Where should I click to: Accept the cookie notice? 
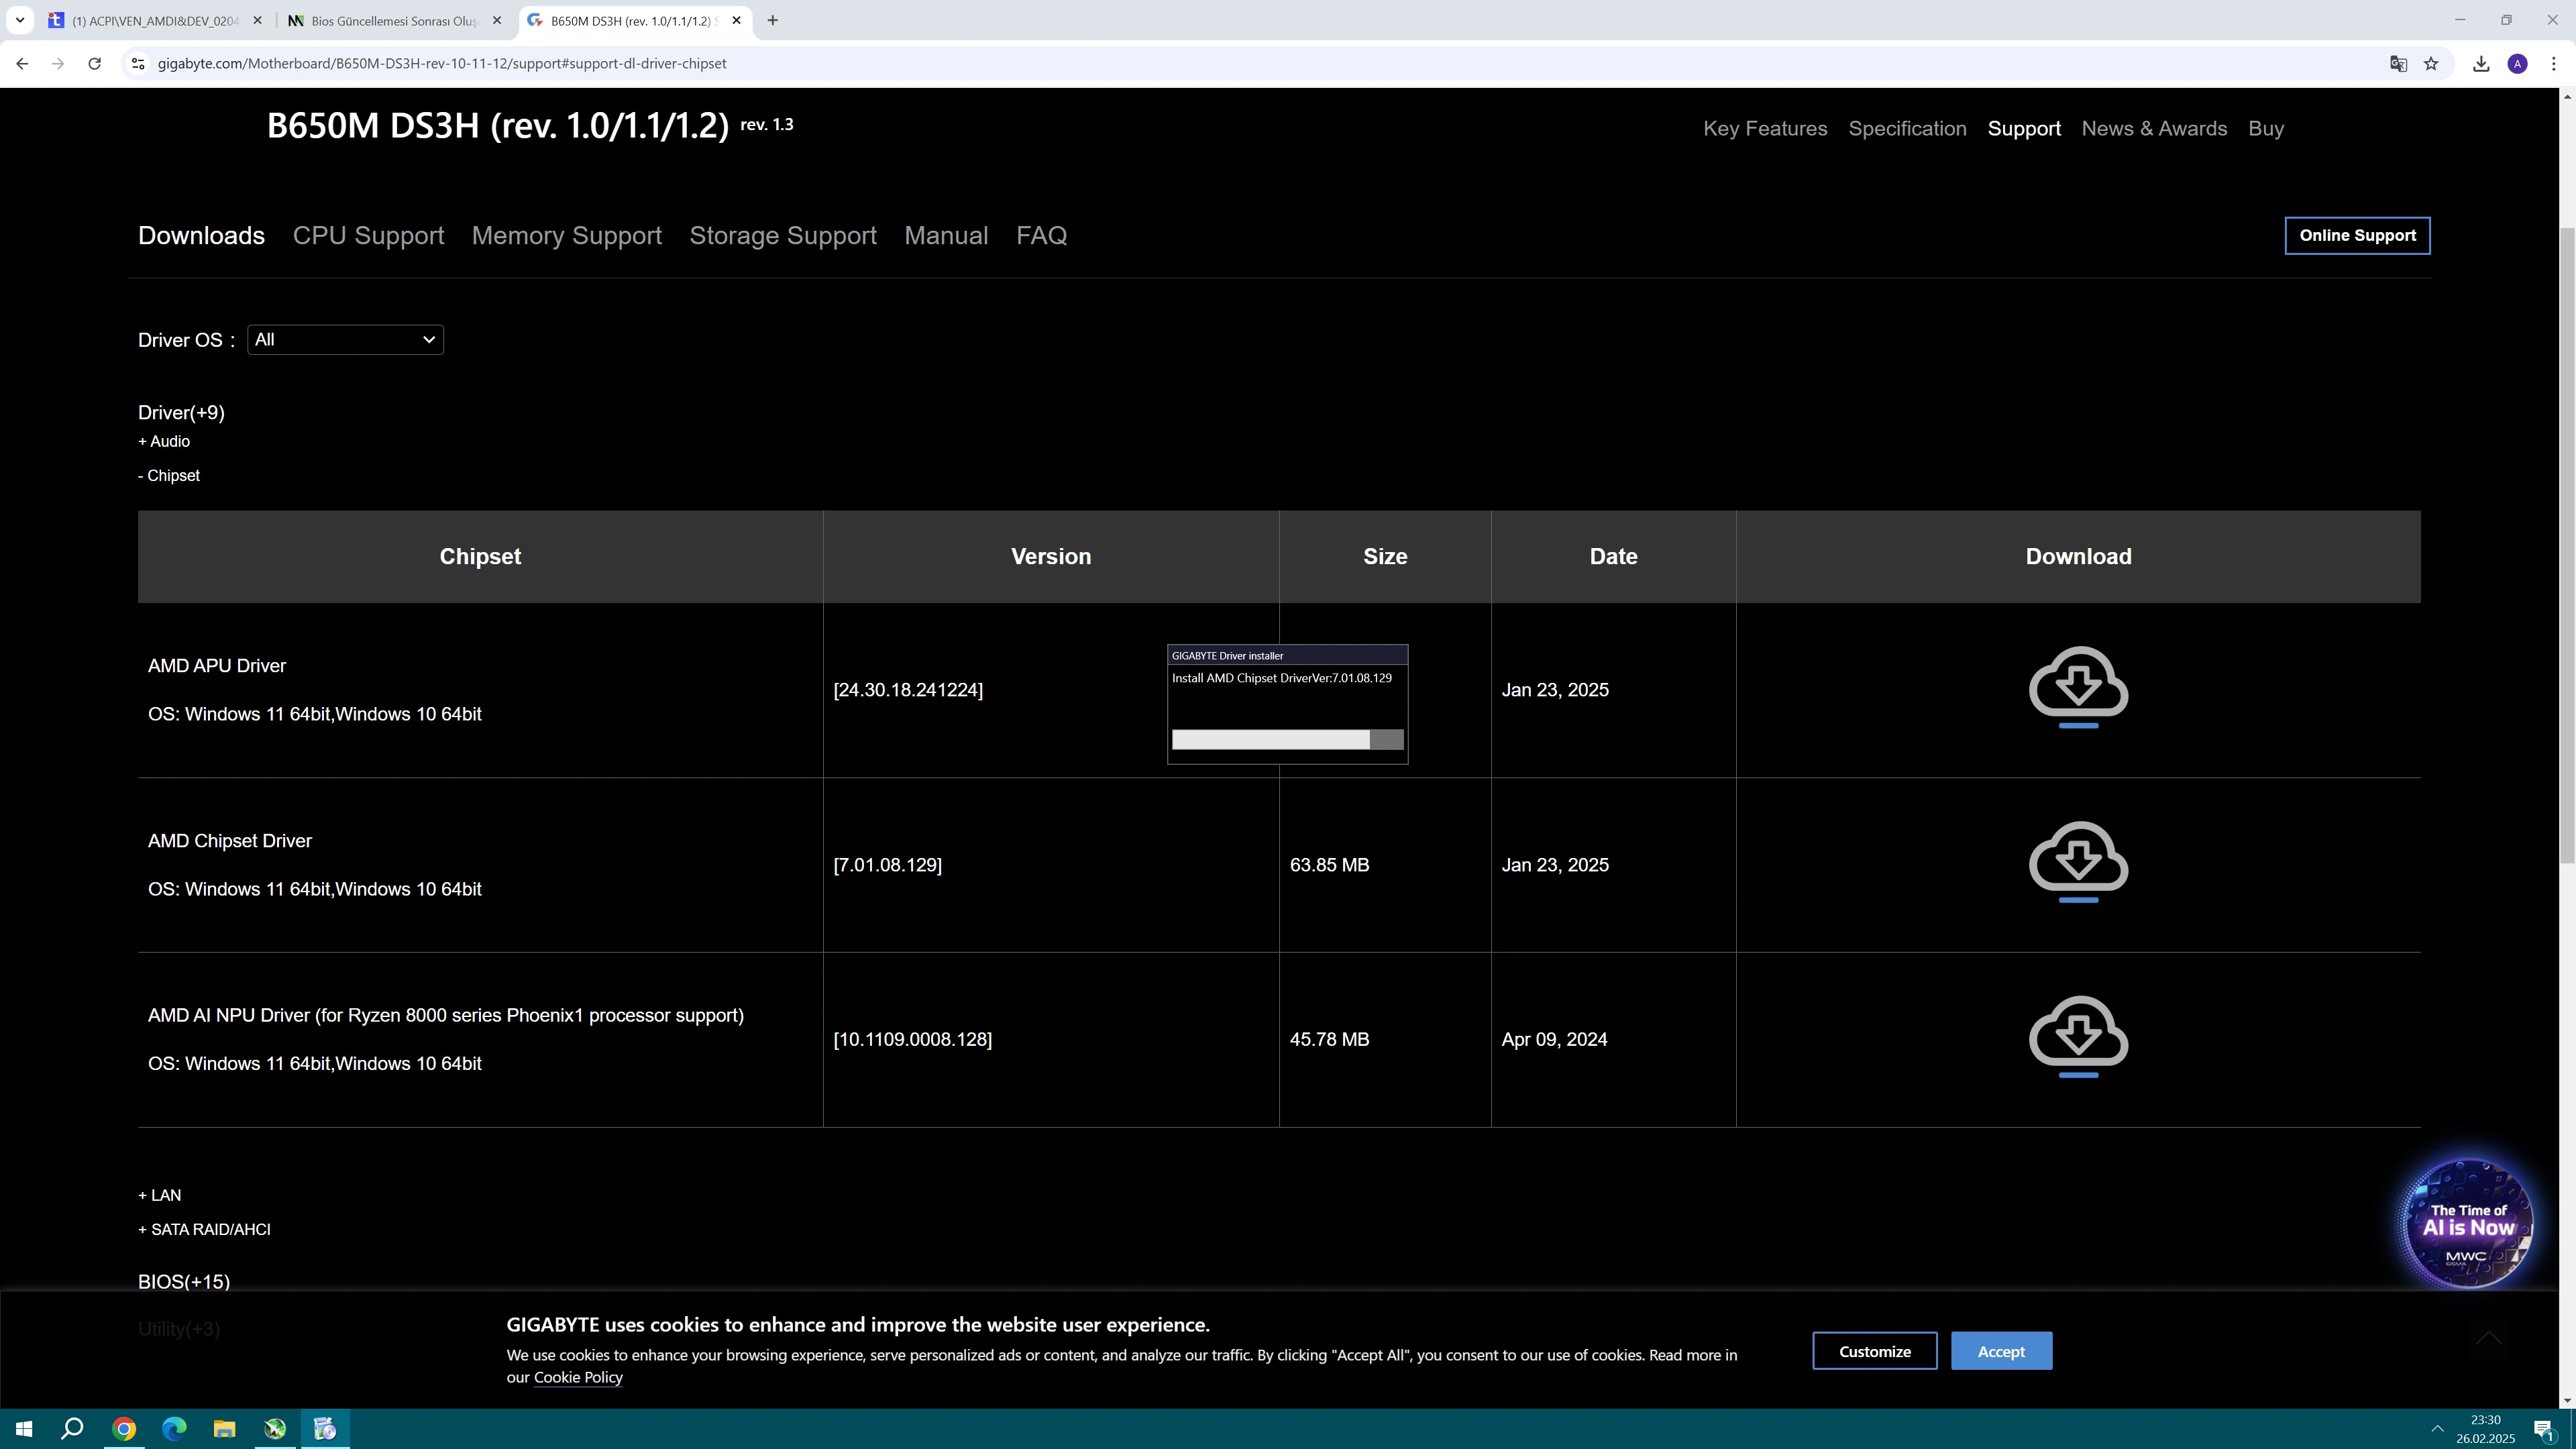[x=2001, y=1351]
